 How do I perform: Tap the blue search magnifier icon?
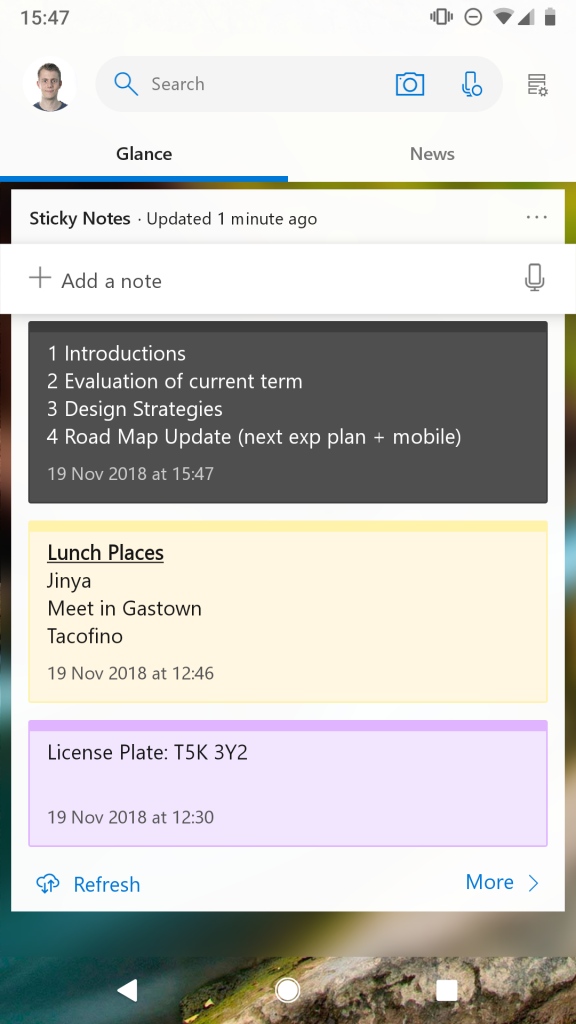click(x=126, y=84)
